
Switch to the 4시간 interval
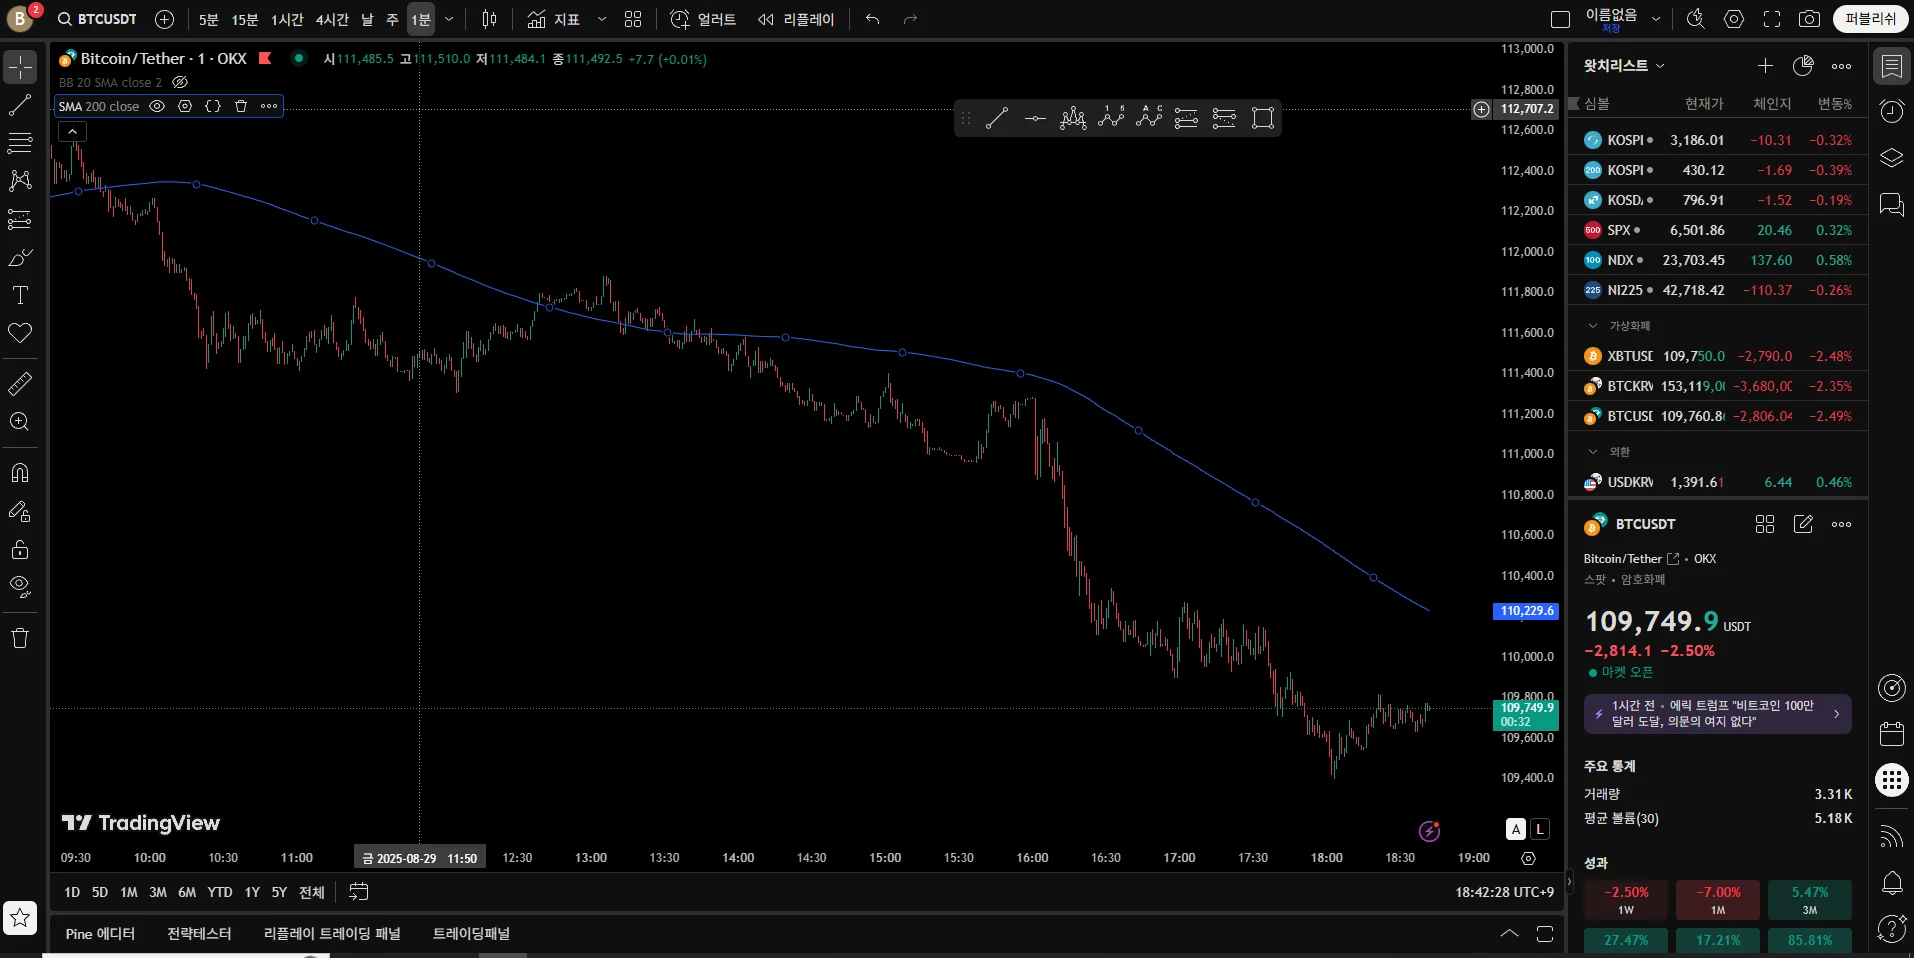point(332,19)
